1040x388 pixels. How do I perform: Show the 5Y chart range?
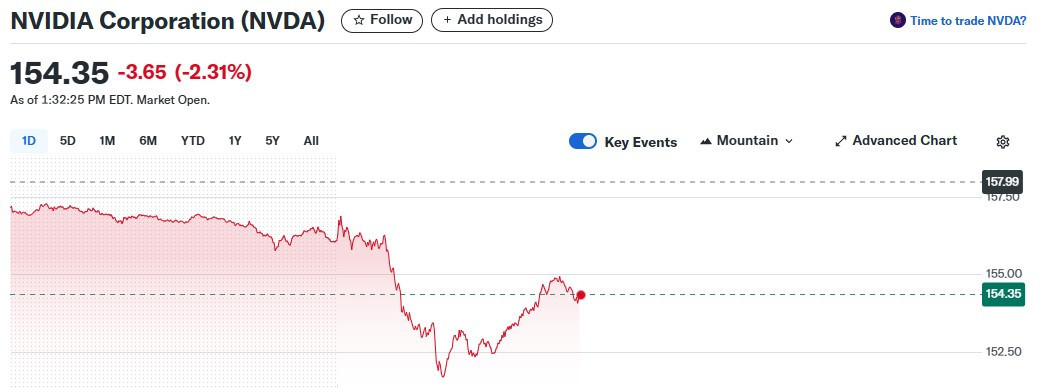click(273, 141)
